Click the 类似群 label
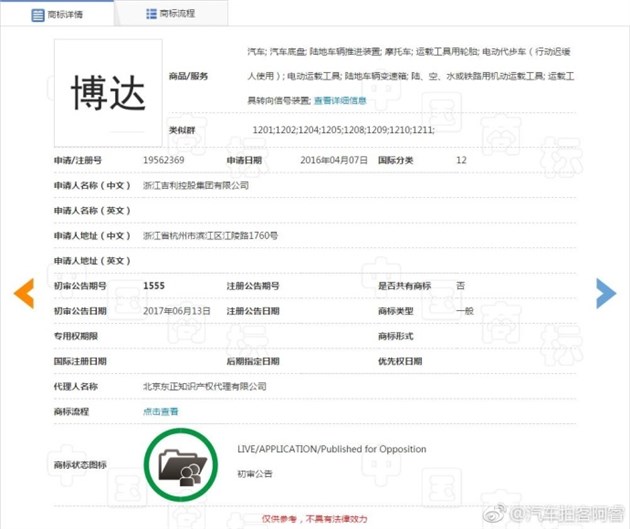Viewport: 630px width, 529px height. pyautogui.click(x=182, y=130)
